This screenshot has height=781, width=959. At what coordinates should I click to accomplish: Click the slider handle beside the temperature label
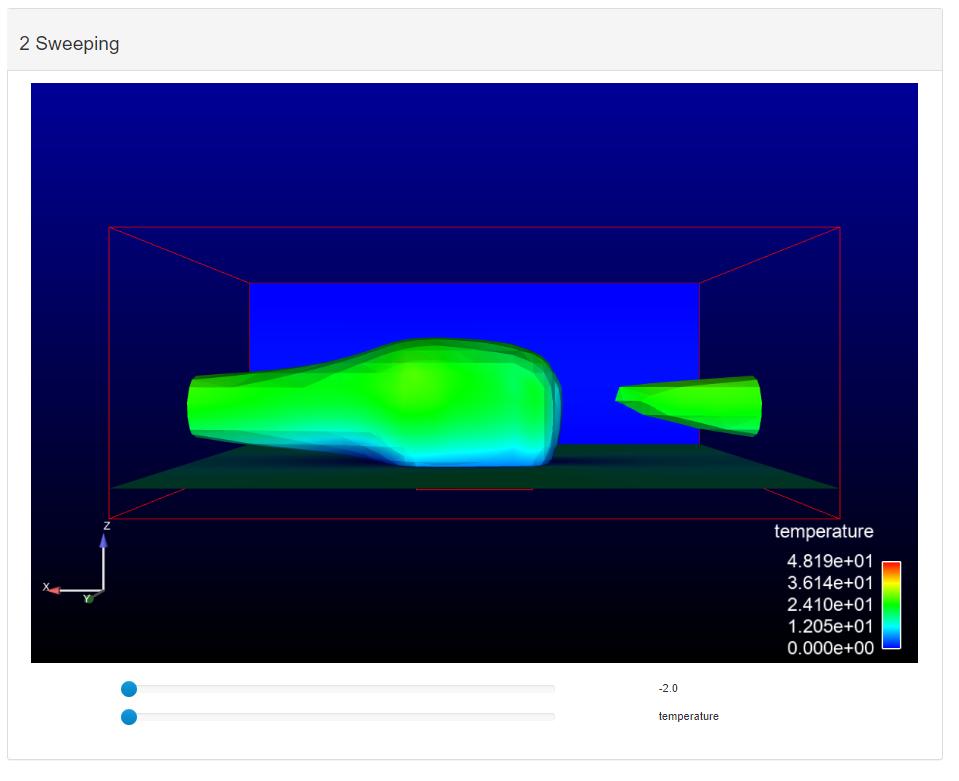click(x=129, y=717)
